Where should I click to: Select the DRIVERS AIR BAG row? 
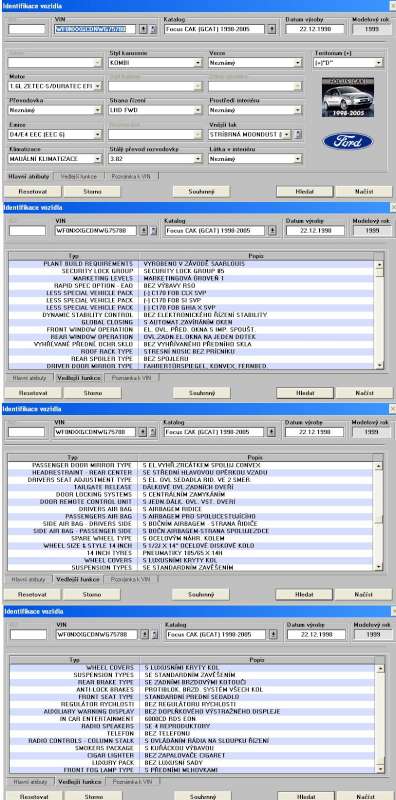pos(191,509)
